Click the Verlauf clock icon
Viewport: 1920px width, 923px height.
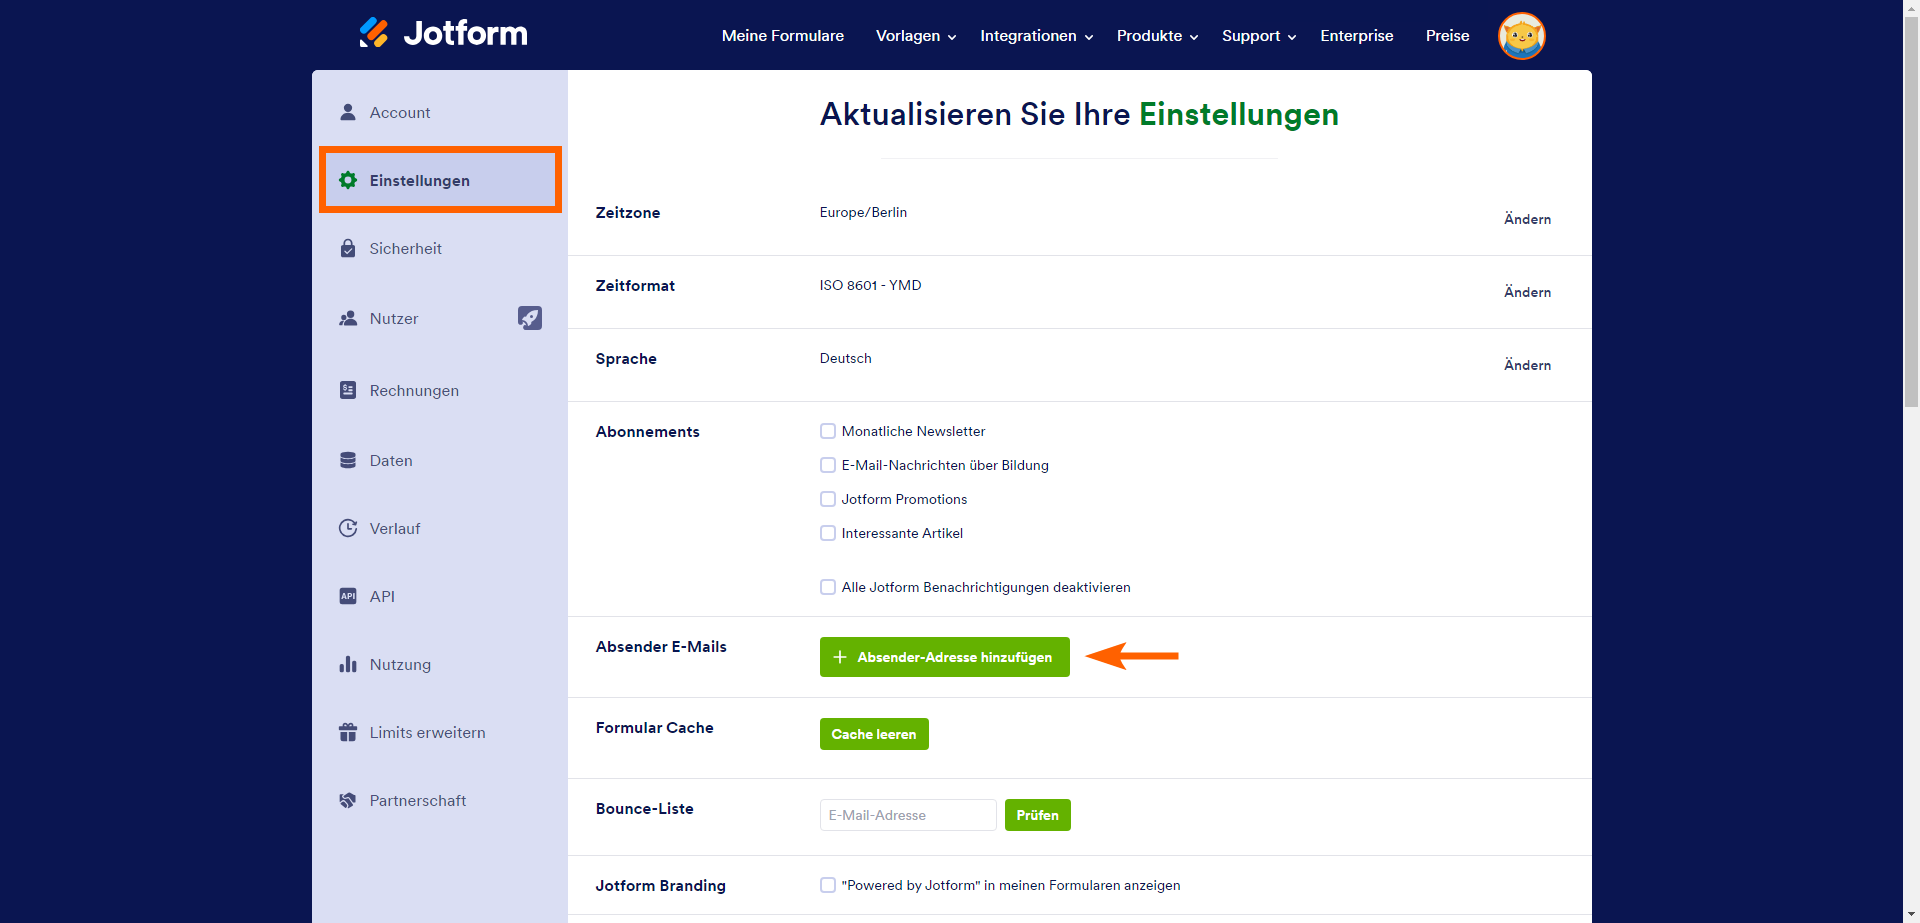coord(348,528)
